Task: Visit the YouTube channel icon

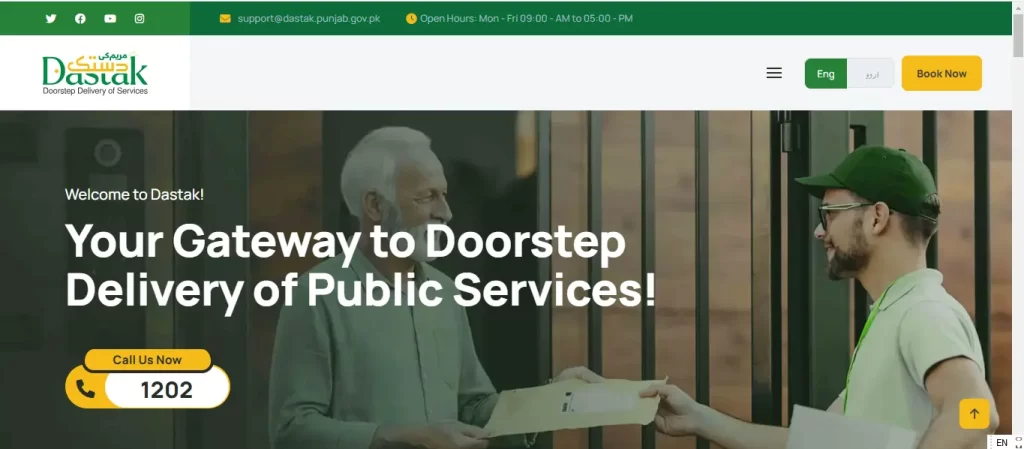Action: tap(110, 18)
